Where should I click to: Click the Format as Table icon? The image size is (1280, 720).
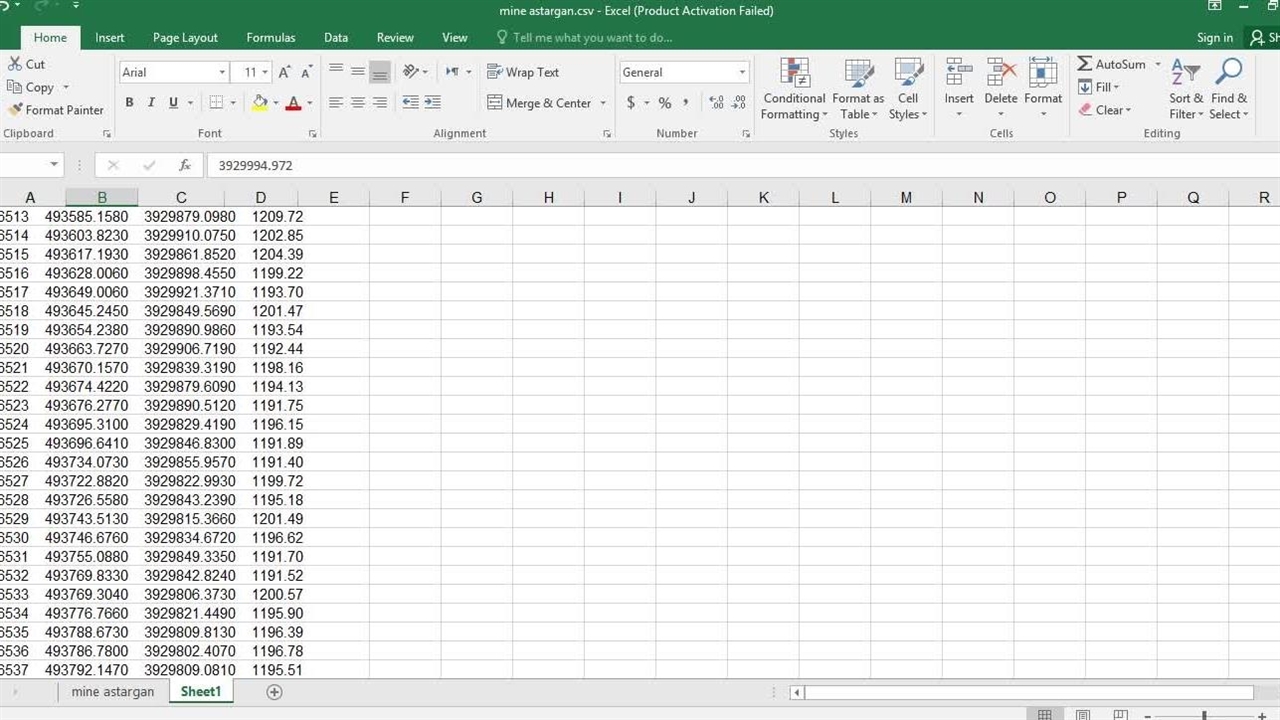point(858,74)
